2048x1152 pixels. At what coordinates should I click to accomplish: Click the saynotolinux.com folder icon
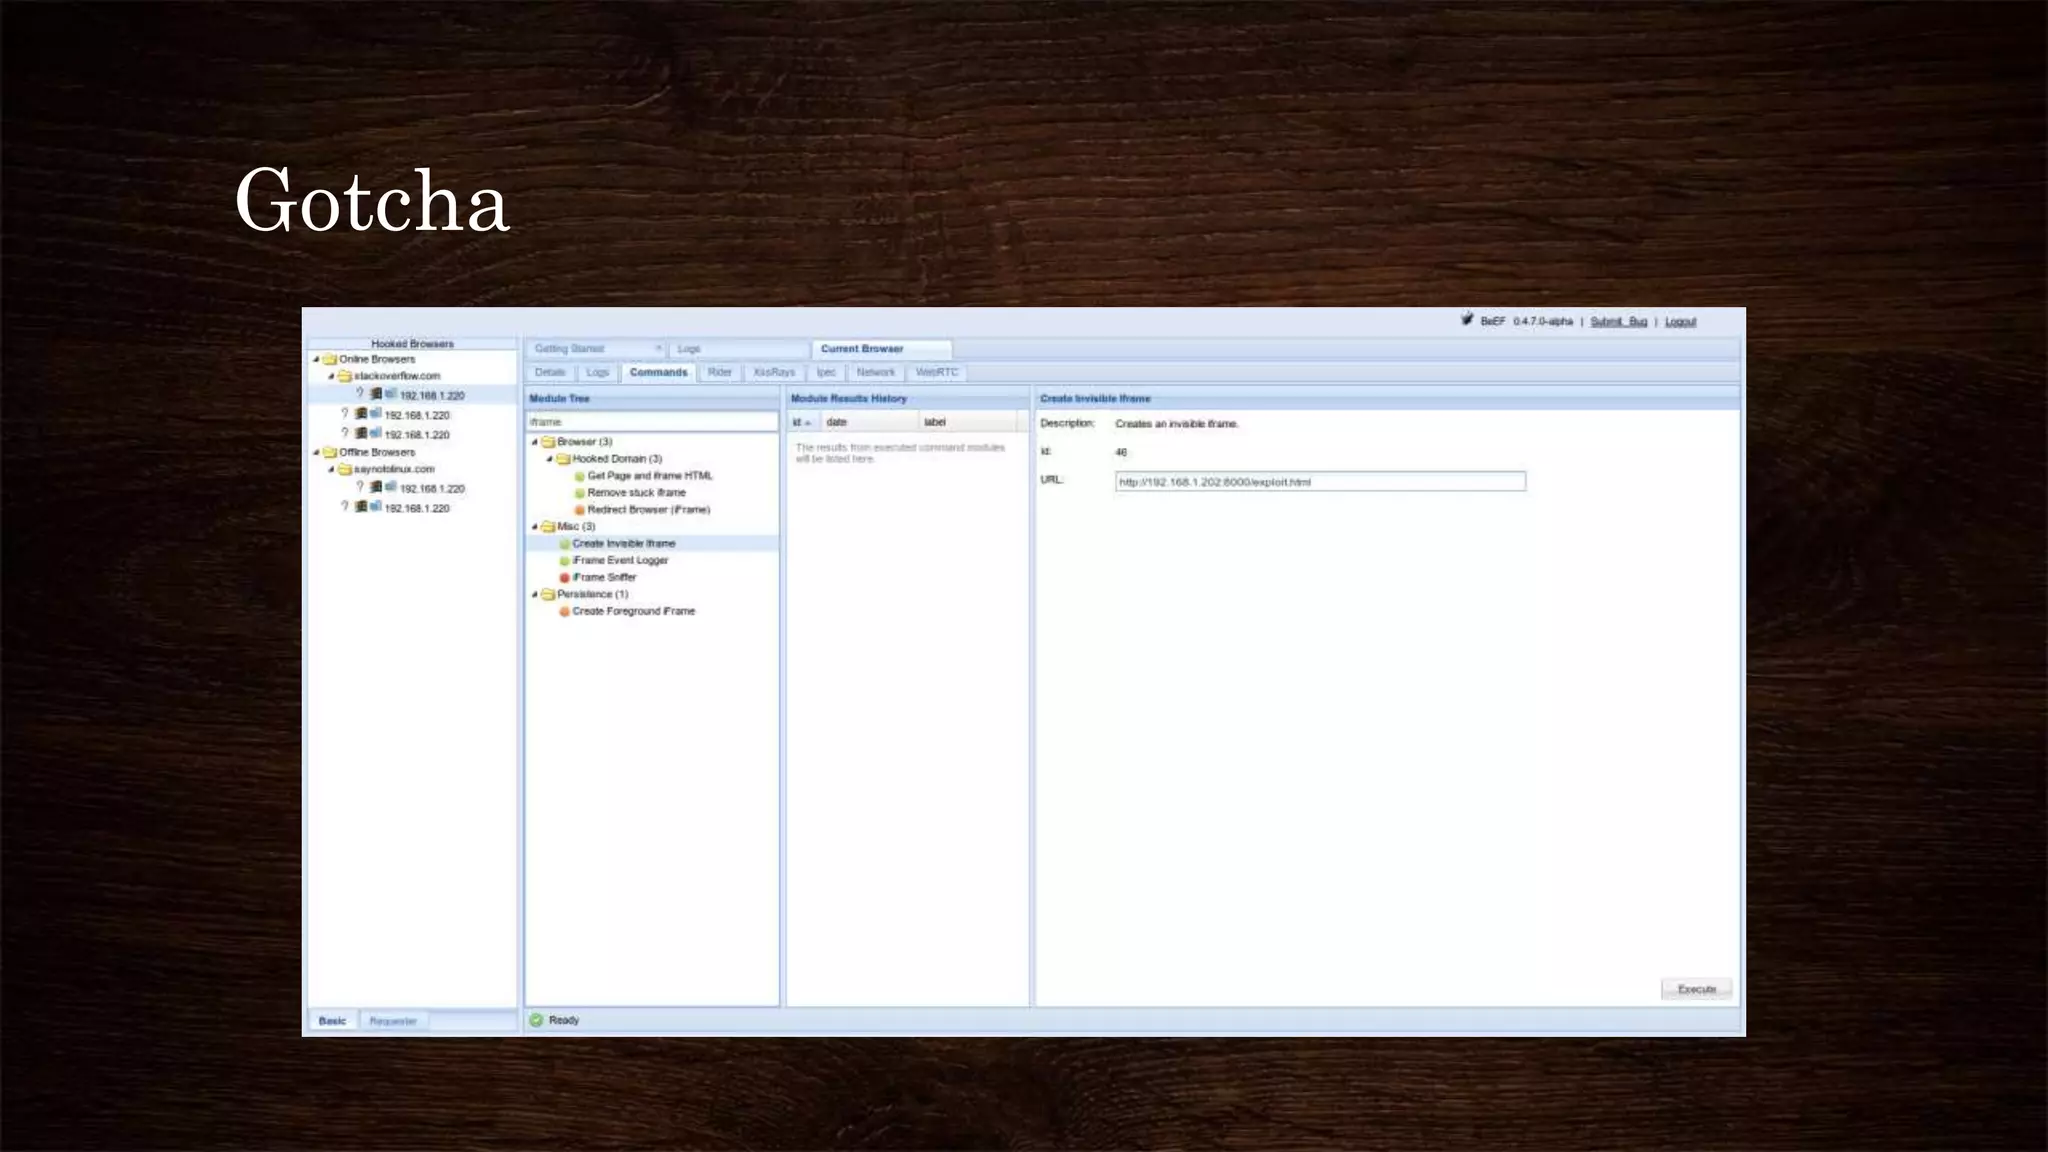click(x=344, y=469)
